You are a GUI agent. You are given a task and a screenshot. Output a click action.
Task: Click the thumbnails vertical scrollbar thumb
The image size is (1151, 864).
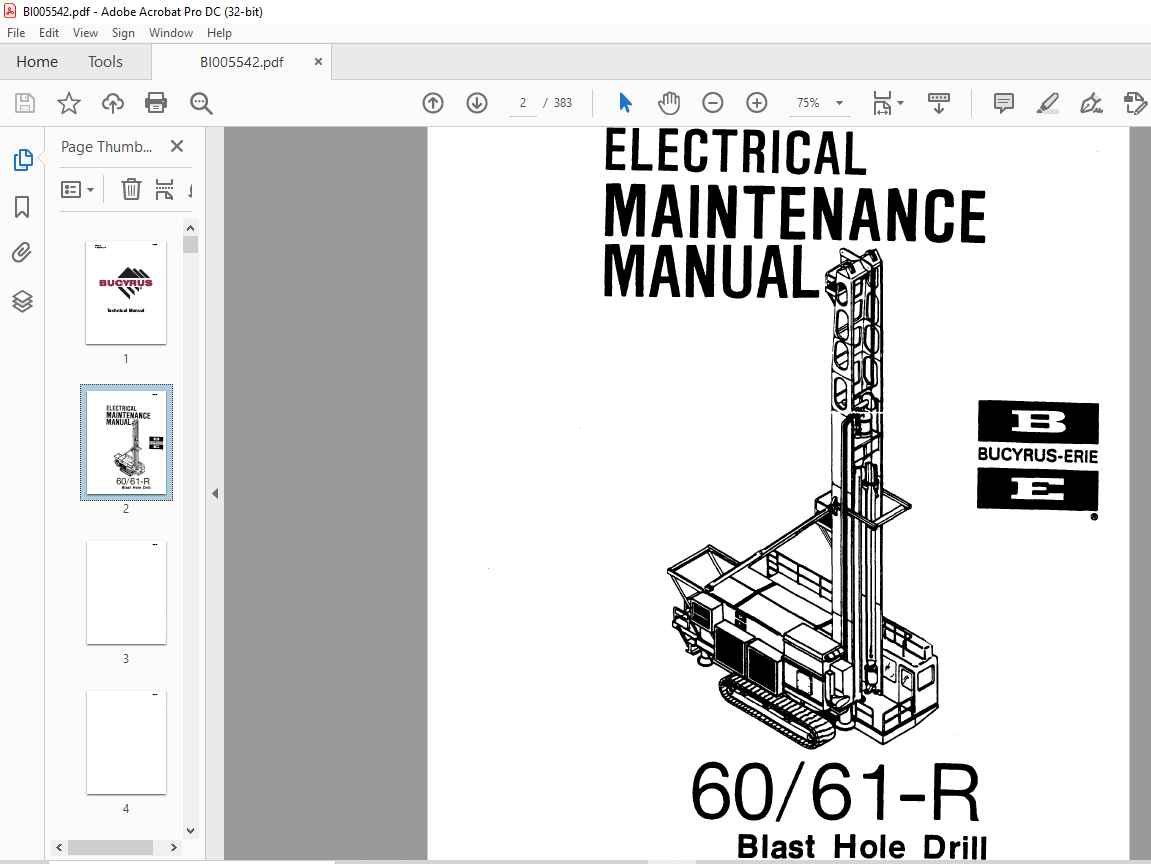coord(190,244)
